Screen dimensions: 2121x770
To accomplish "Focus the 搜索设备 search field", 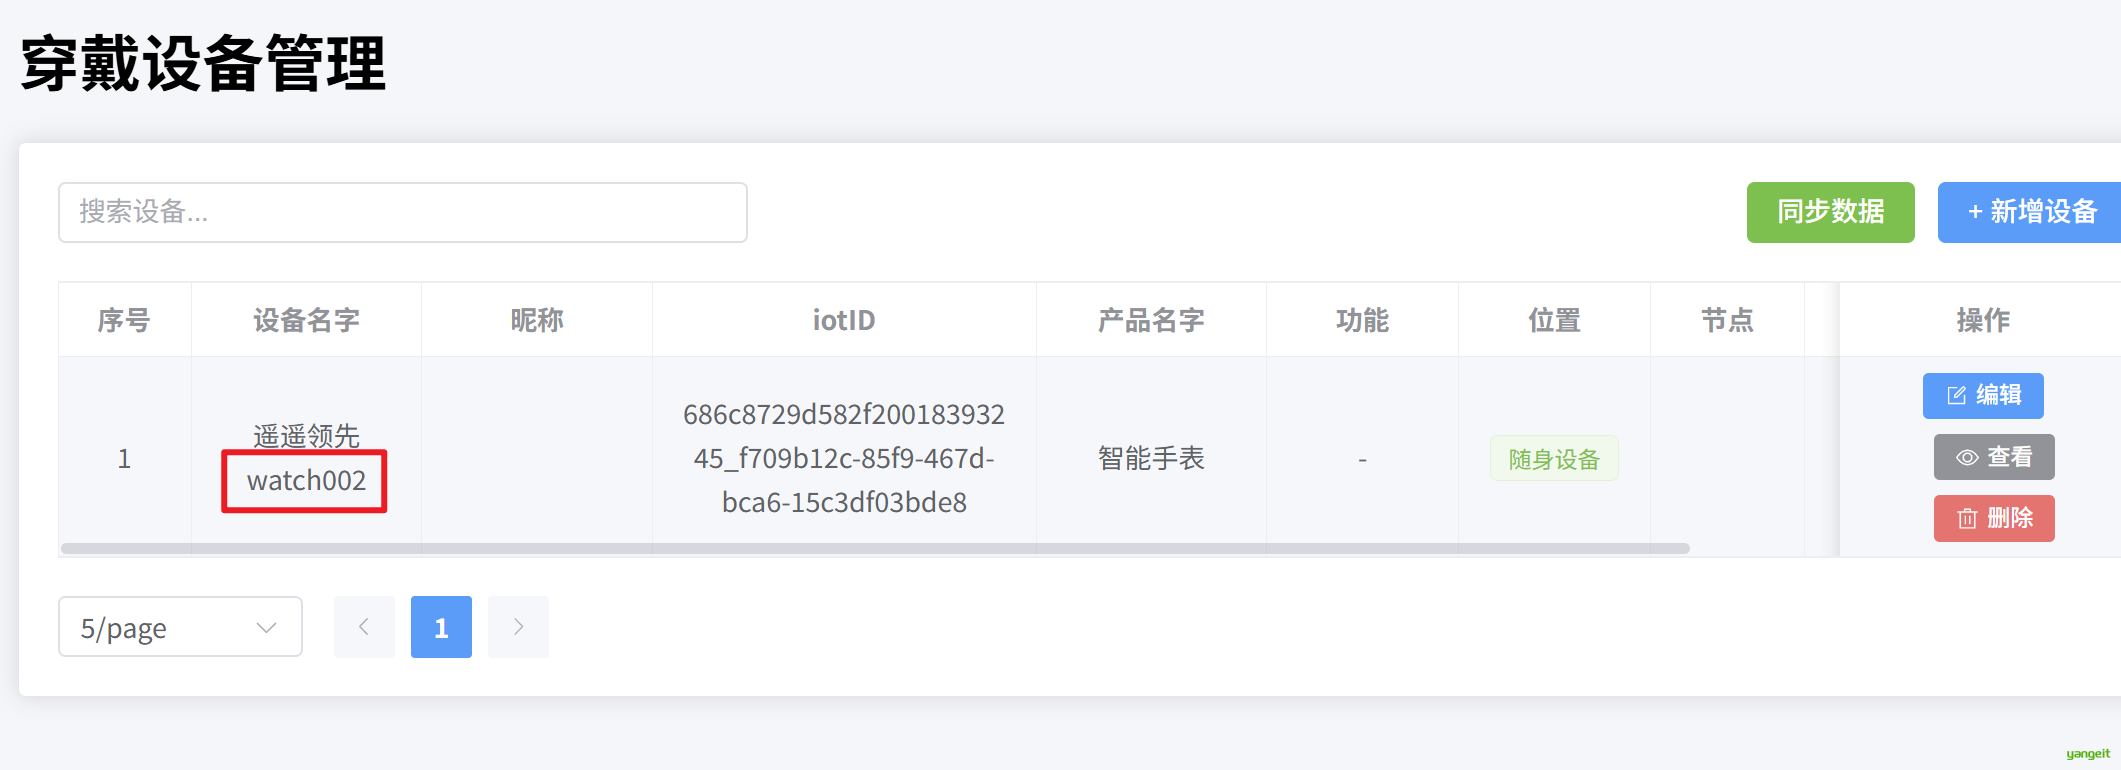I will 403,212.
